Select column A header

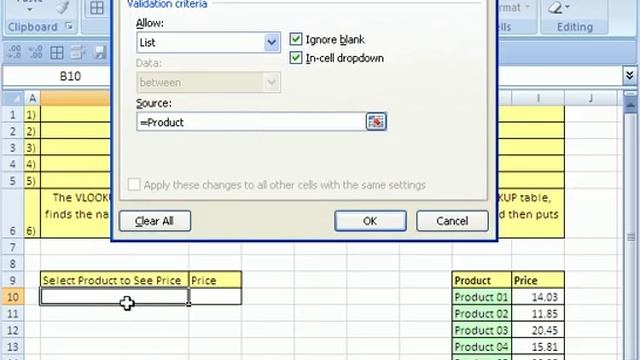tap(32, 98)
